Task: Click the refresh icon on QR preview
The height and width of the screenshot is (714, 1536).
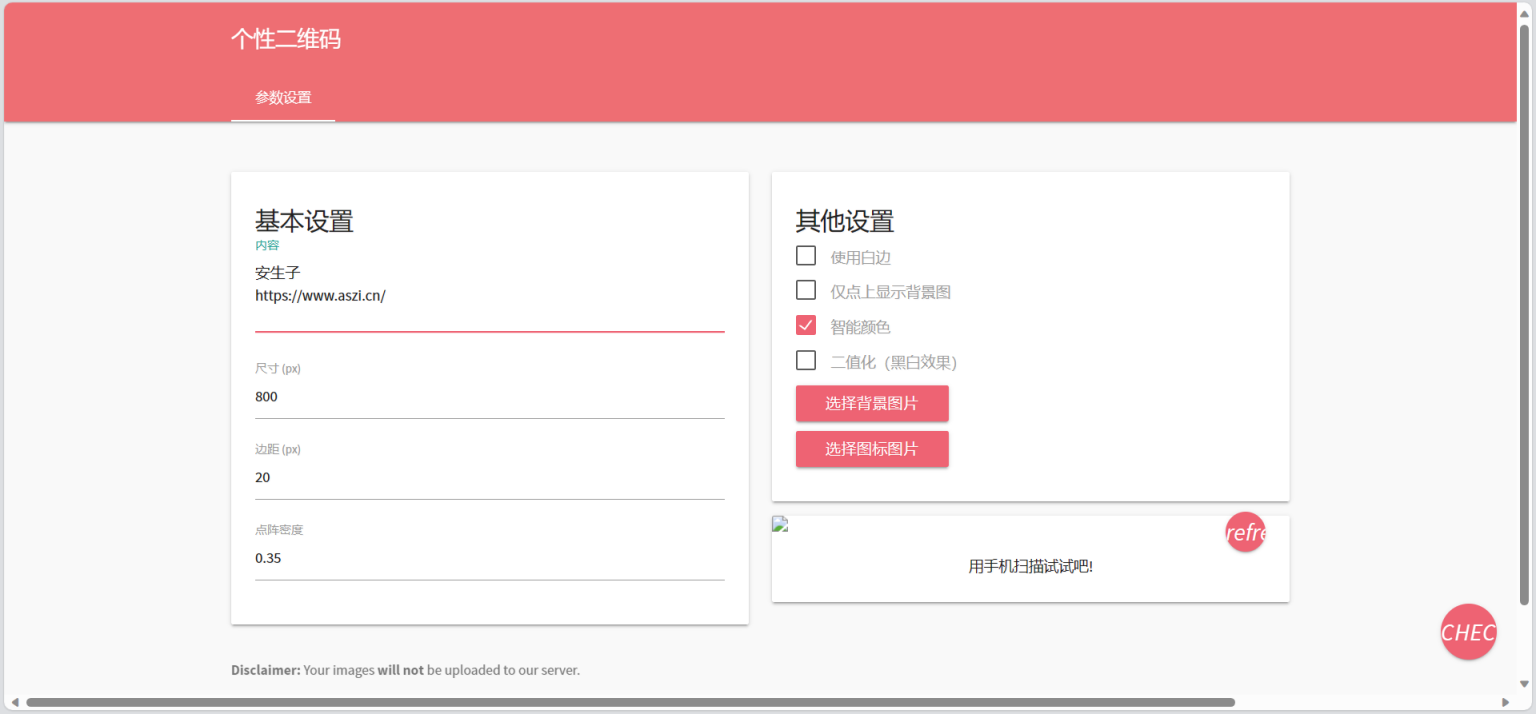Action: [x=1245, y=532]
